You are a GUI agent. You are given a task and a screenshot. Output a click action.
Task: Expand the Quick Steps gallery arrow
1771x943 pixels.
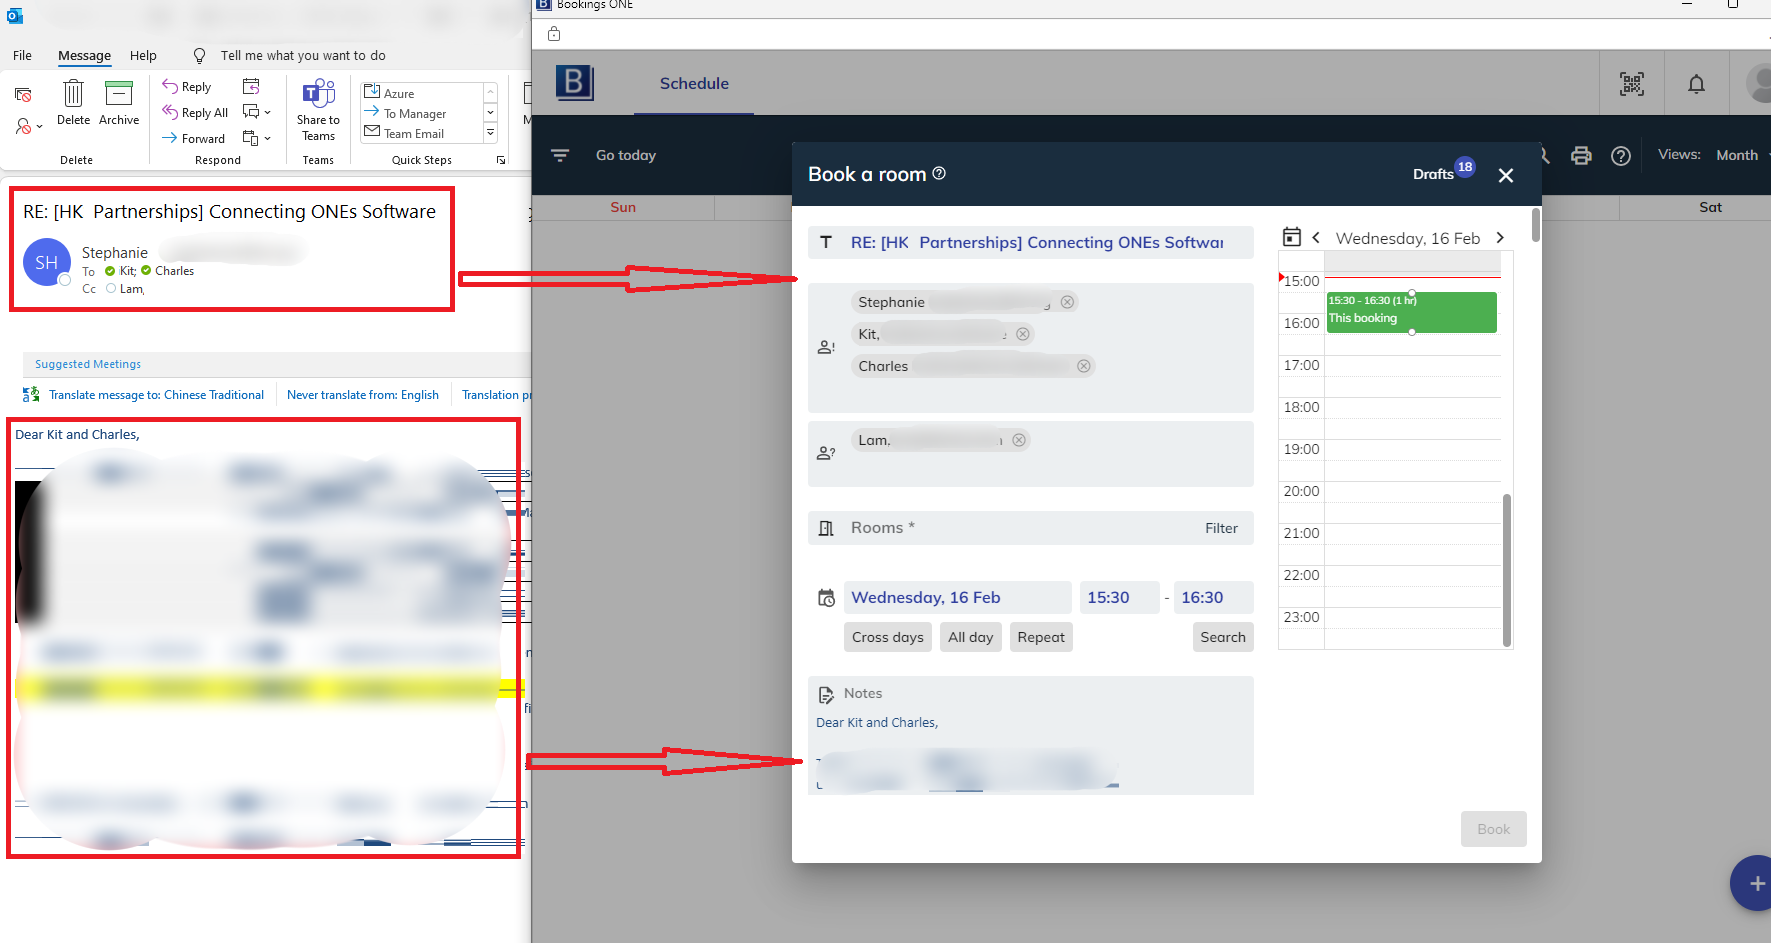pos(490,133)
